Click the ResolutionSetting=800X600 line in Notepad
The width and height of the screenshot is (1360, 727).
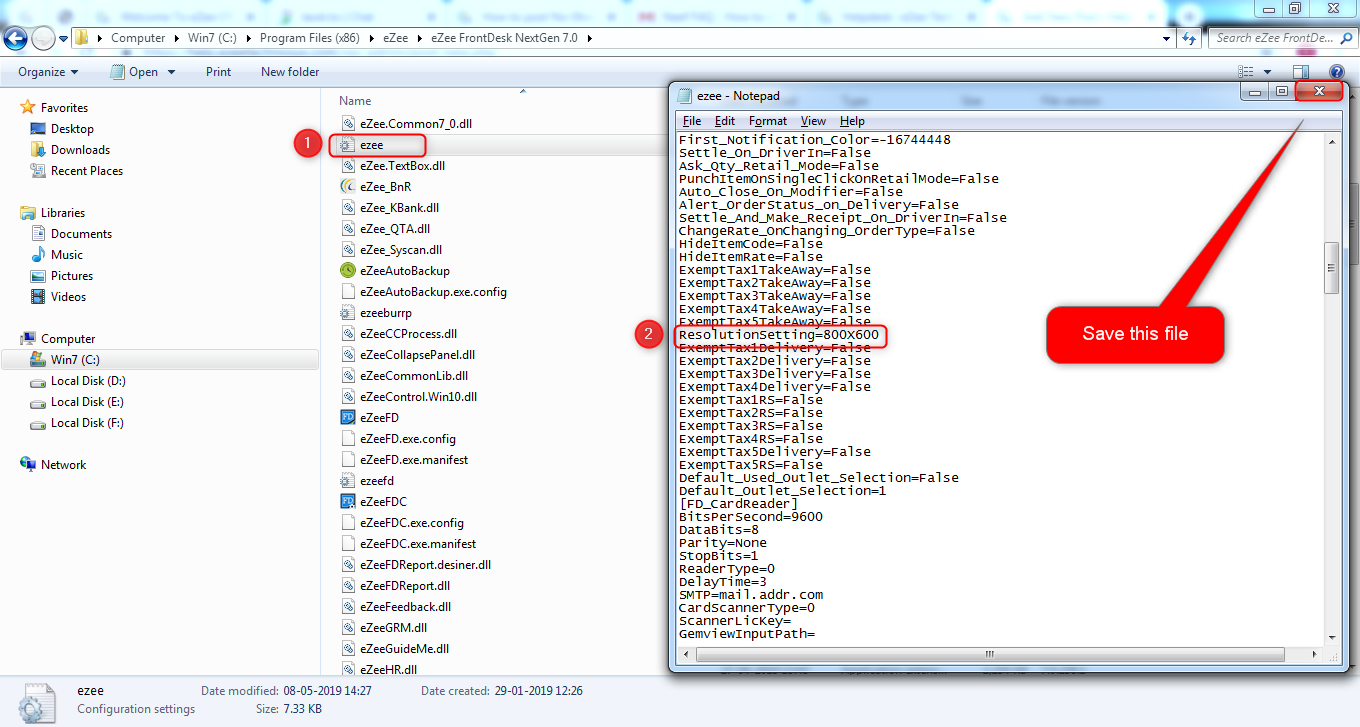click(779, 335)
